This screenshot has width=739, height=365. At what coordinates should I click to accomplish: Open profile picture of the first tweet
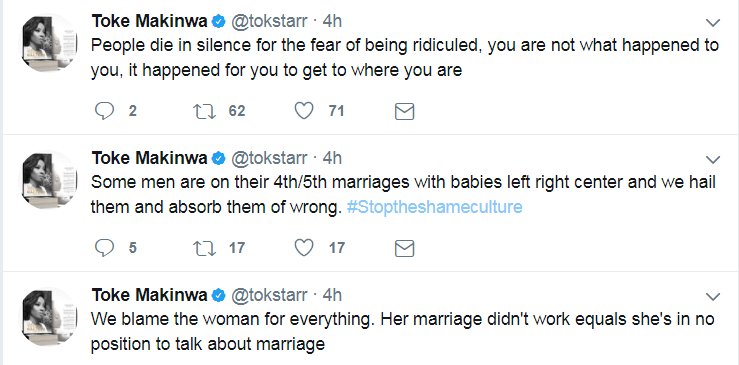click(x=49, y=43)
